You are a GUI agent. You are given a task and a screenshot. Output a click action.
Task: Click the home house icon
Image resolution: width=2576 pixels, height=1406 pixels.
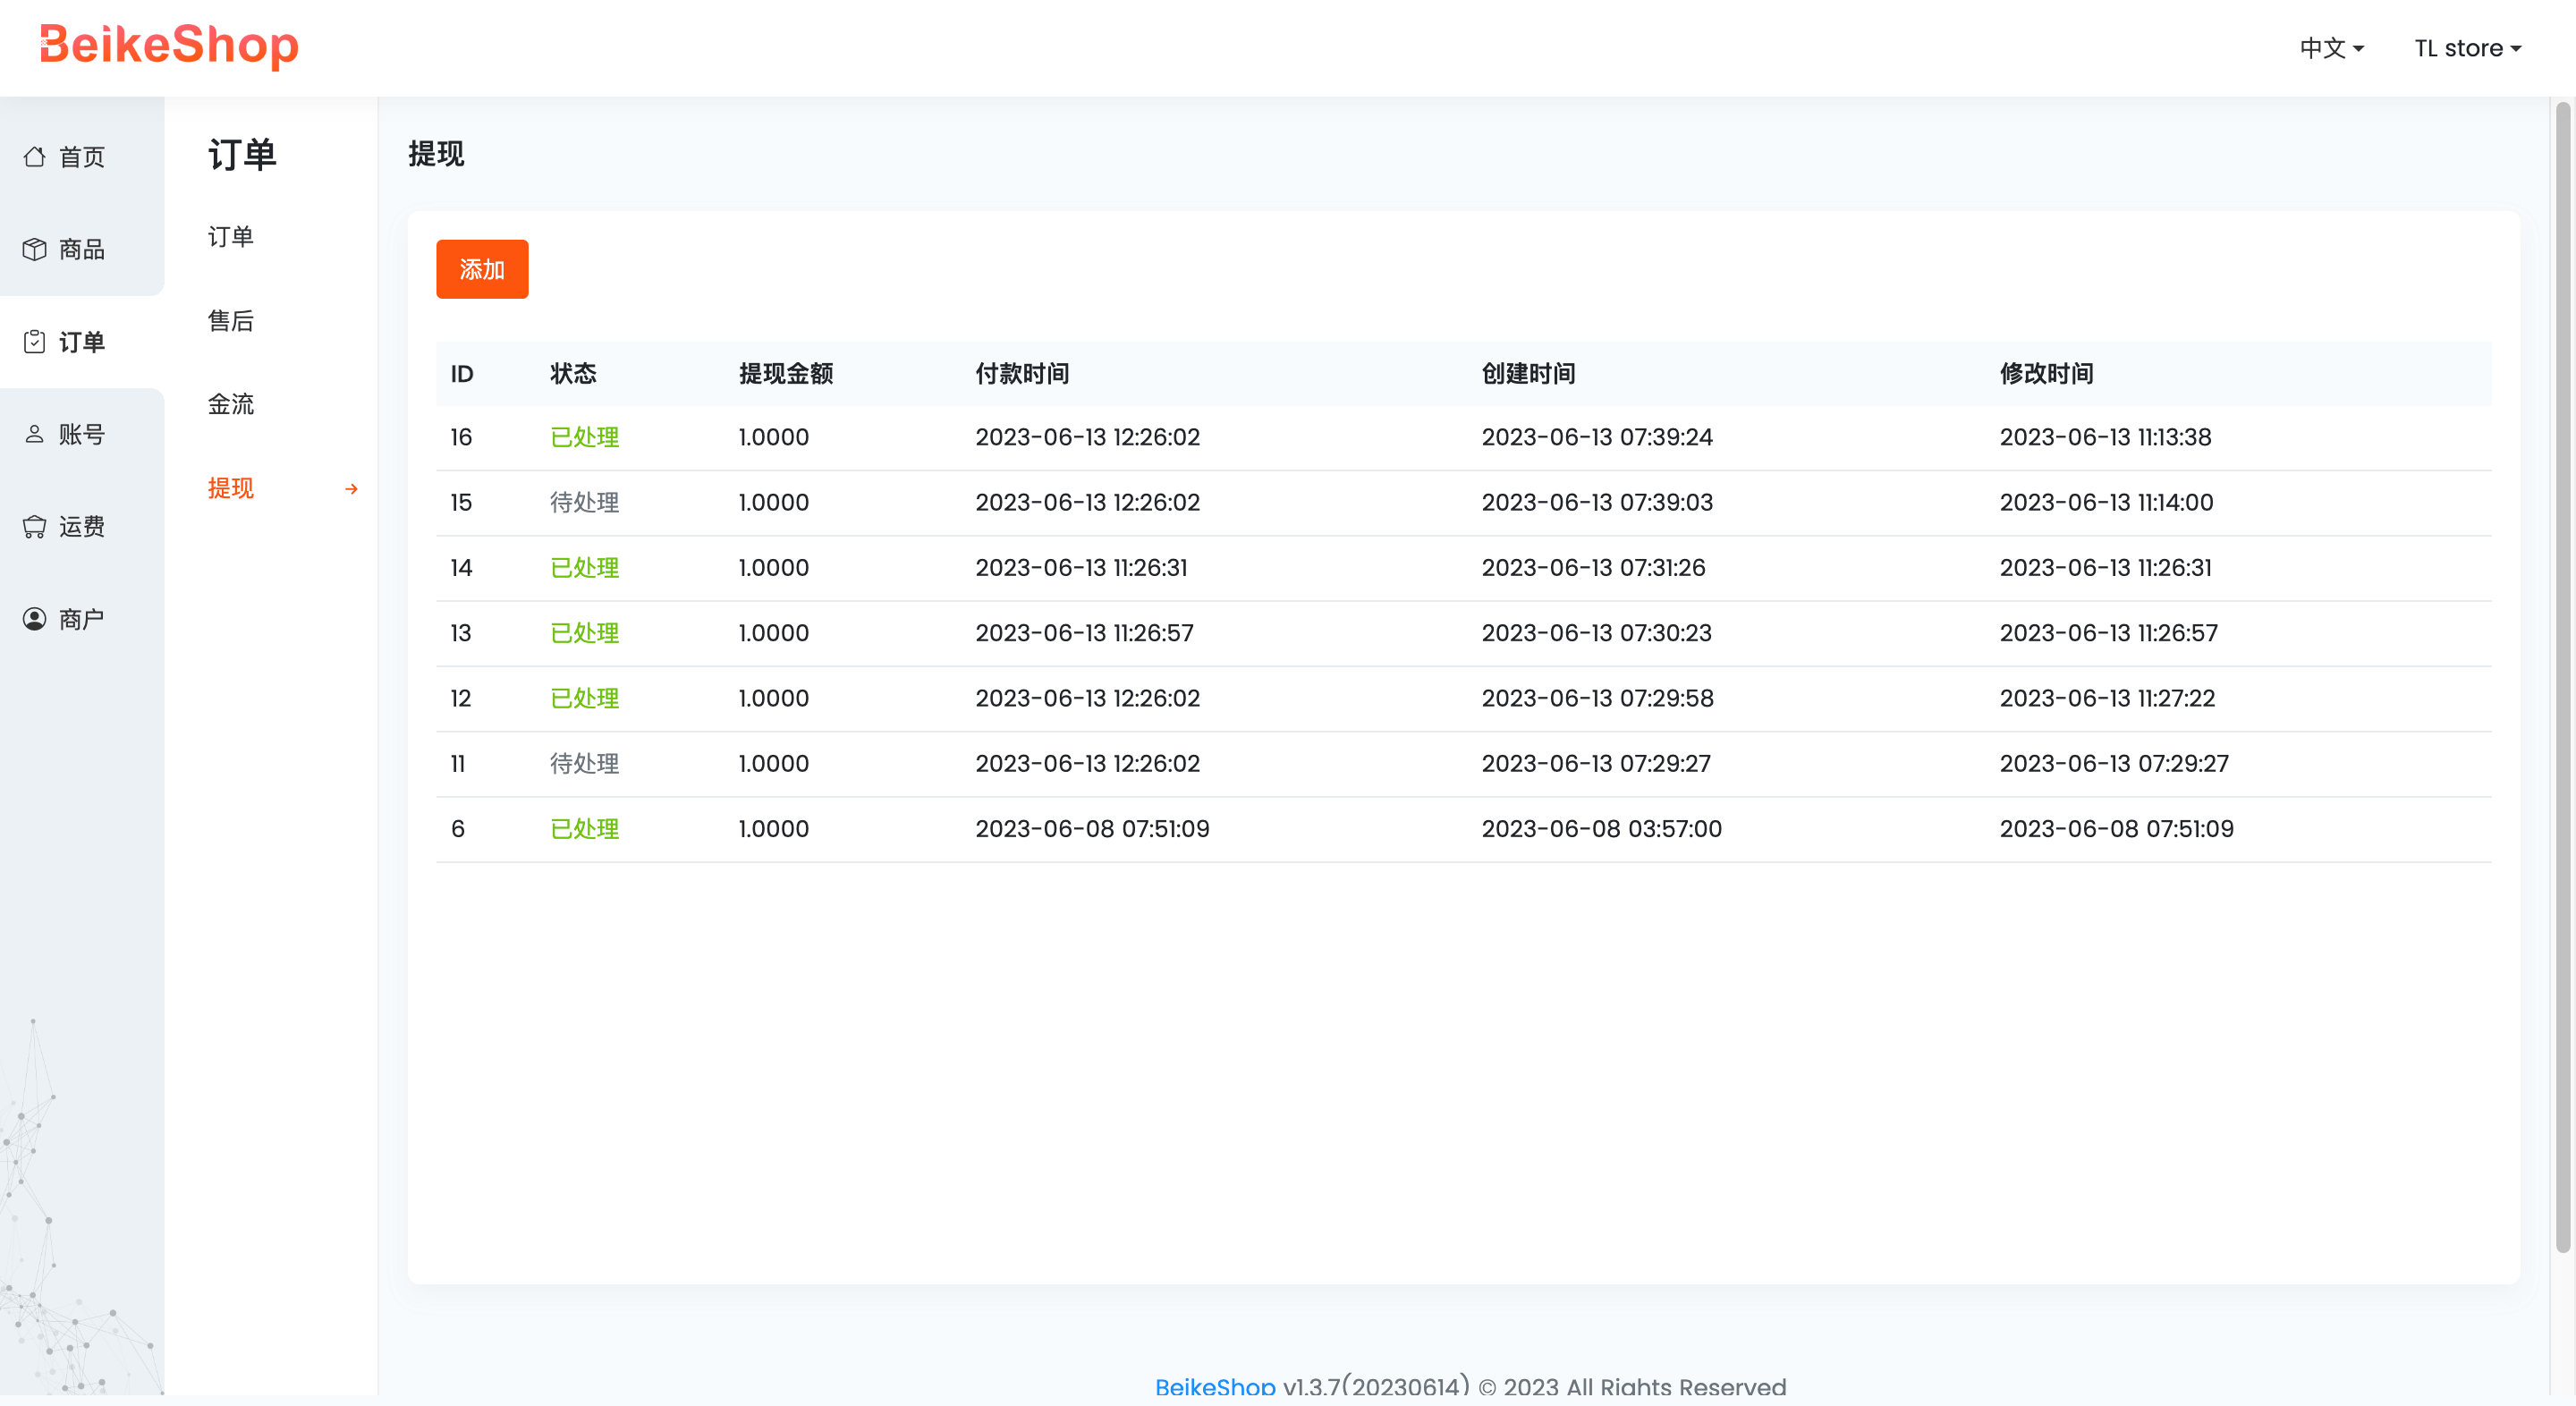pyautogui.click(x=35, y=156)
